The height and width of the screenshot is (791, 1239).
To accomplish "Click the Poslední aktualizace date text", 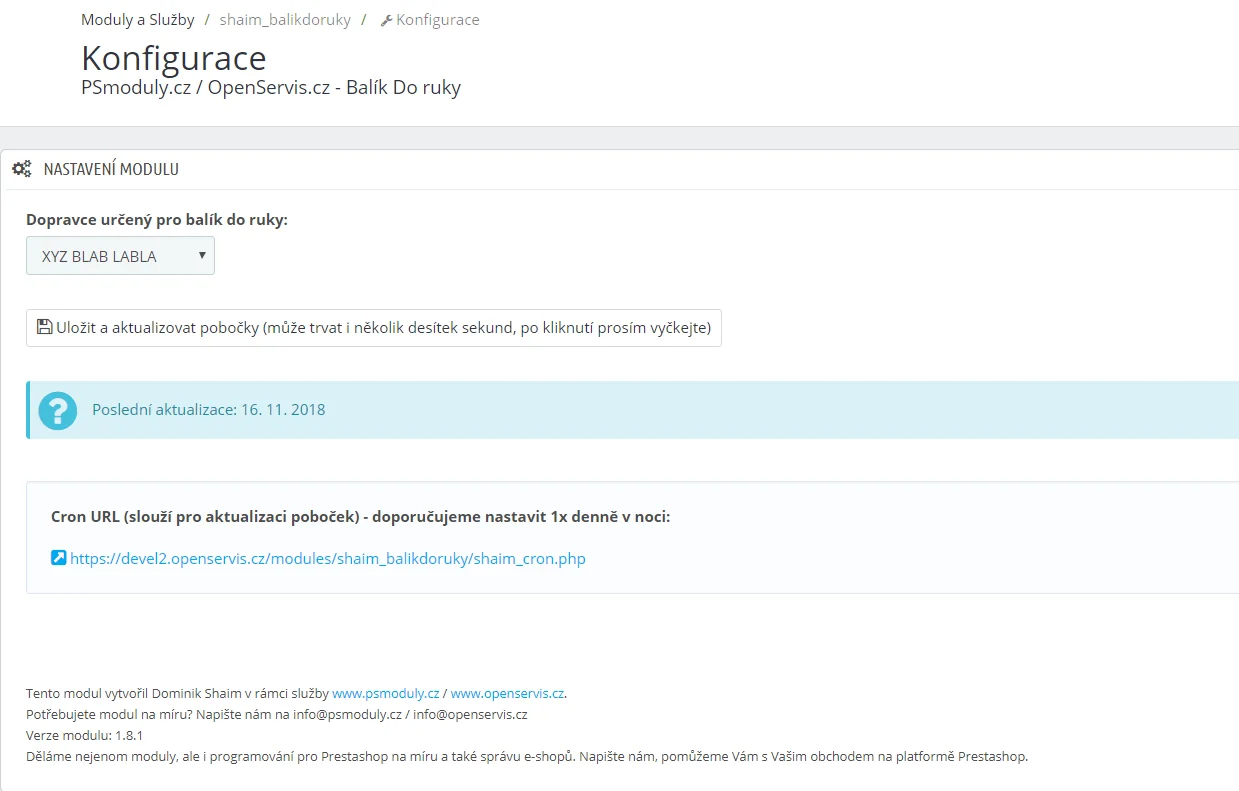I will tap(208, 410).
